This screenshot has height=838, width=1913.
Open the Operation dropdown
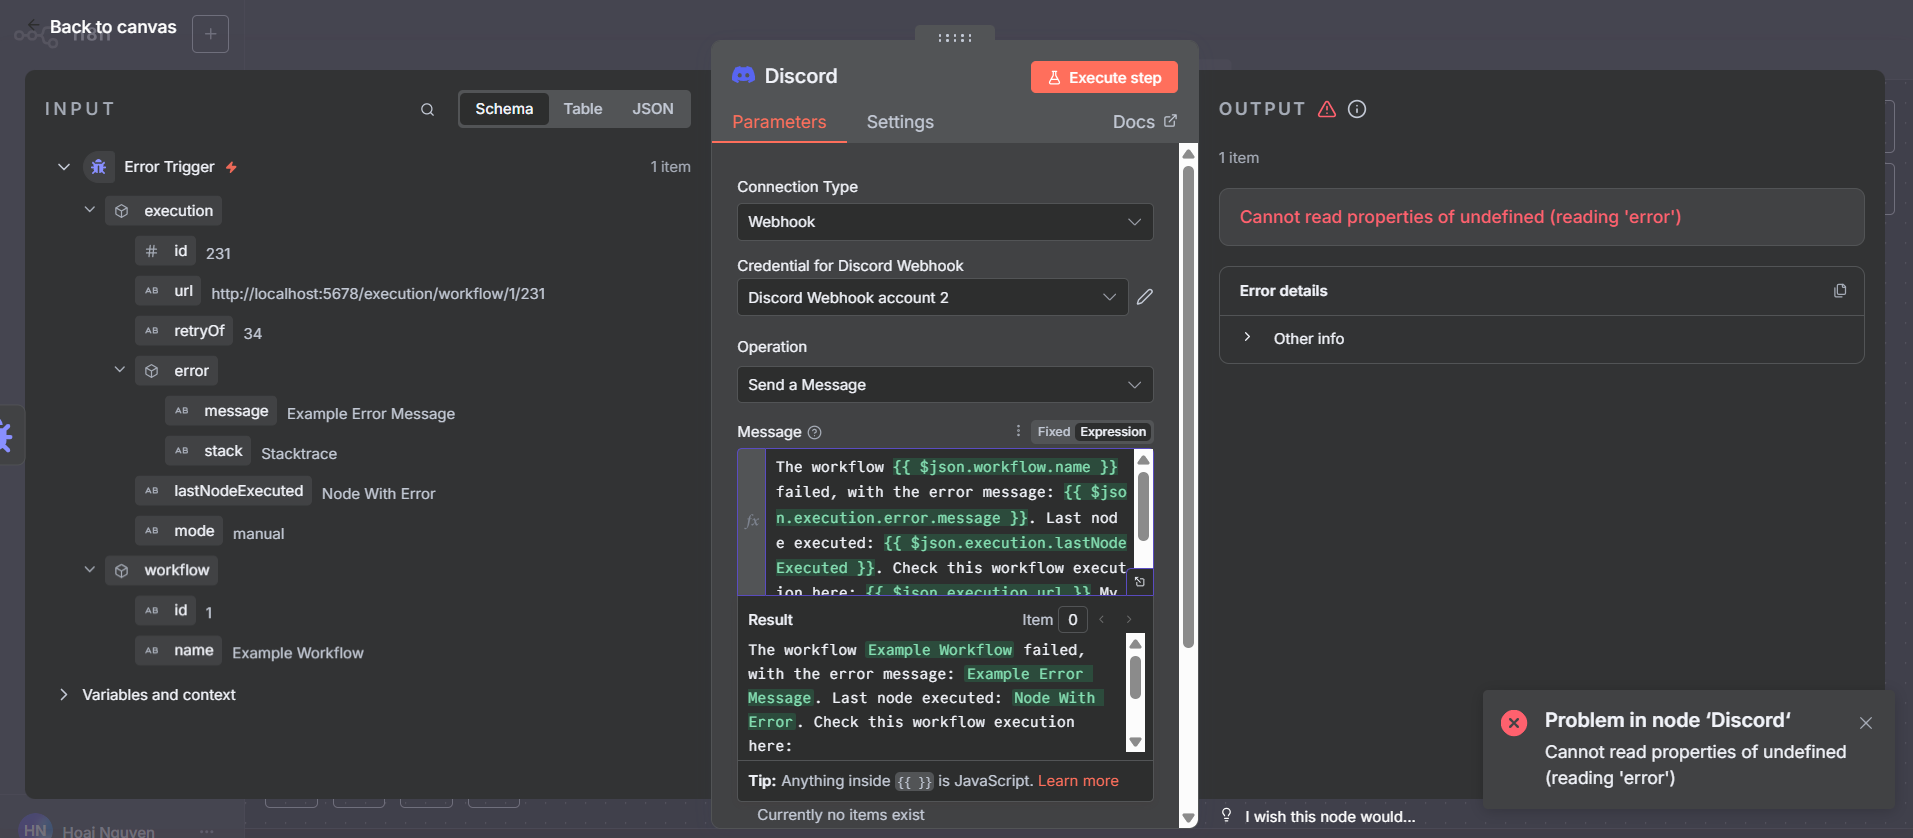pyautogui.click(x=944, y=385)
